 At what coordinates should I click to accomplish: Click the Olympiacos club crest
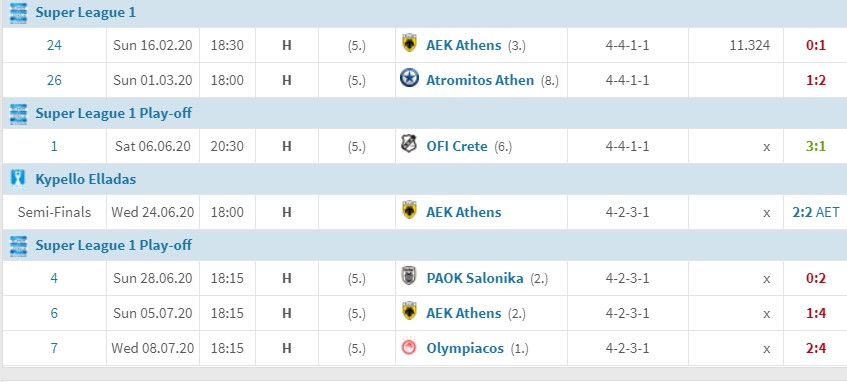[x=409, y=347]
